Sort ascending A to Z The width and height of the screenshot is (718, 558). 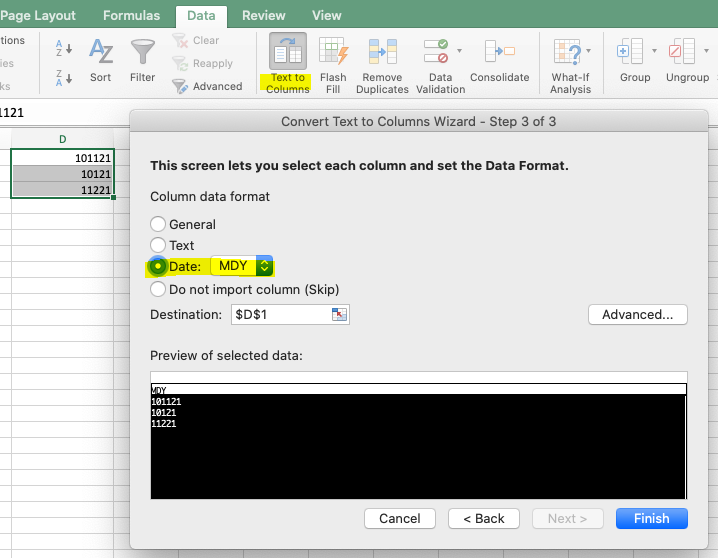tap(64, 48)
